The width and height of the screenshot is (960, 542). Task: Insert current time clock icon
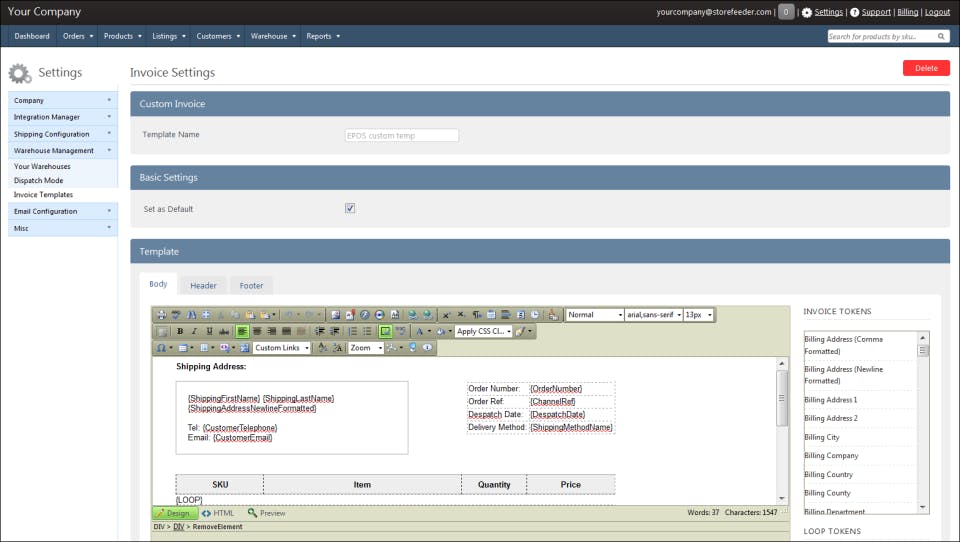point(534,315)
